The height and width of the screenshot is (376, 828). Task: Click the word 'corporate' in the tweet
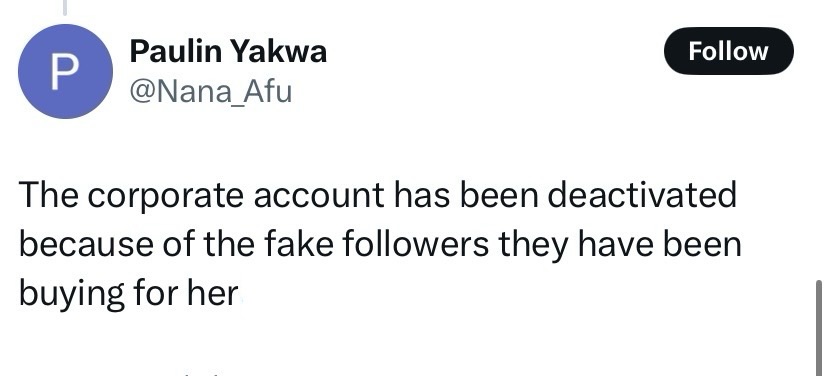click(x=165, y=196)
